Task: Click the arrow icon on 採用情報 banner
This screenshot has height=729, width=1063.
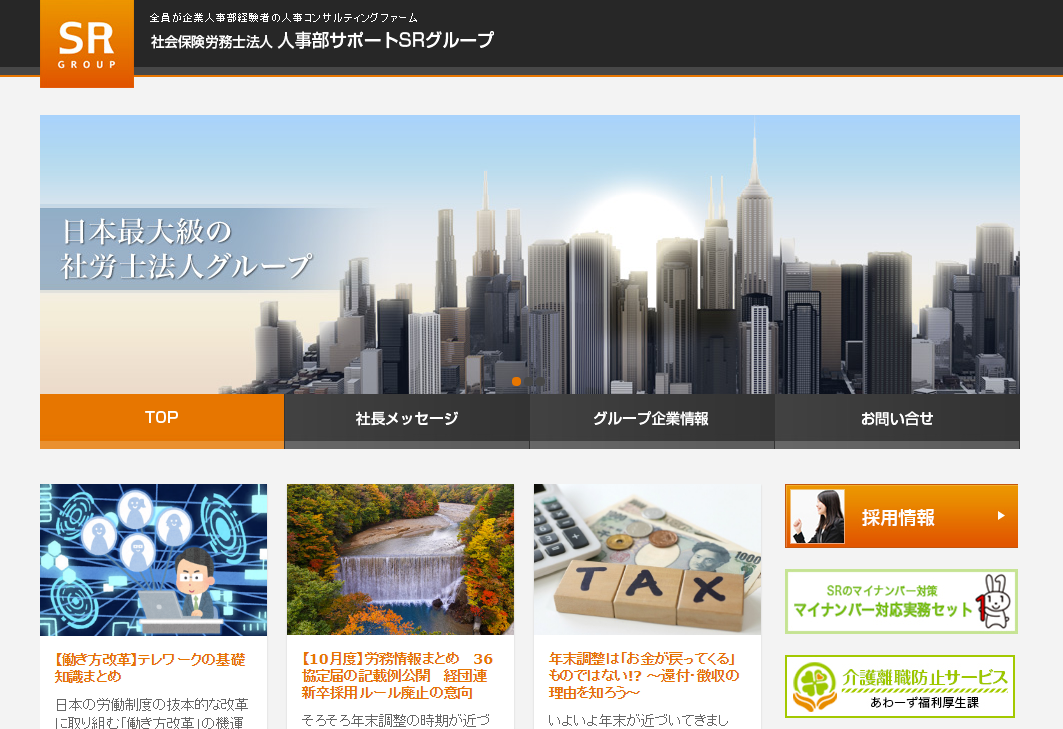Action: pos(1001,516)
